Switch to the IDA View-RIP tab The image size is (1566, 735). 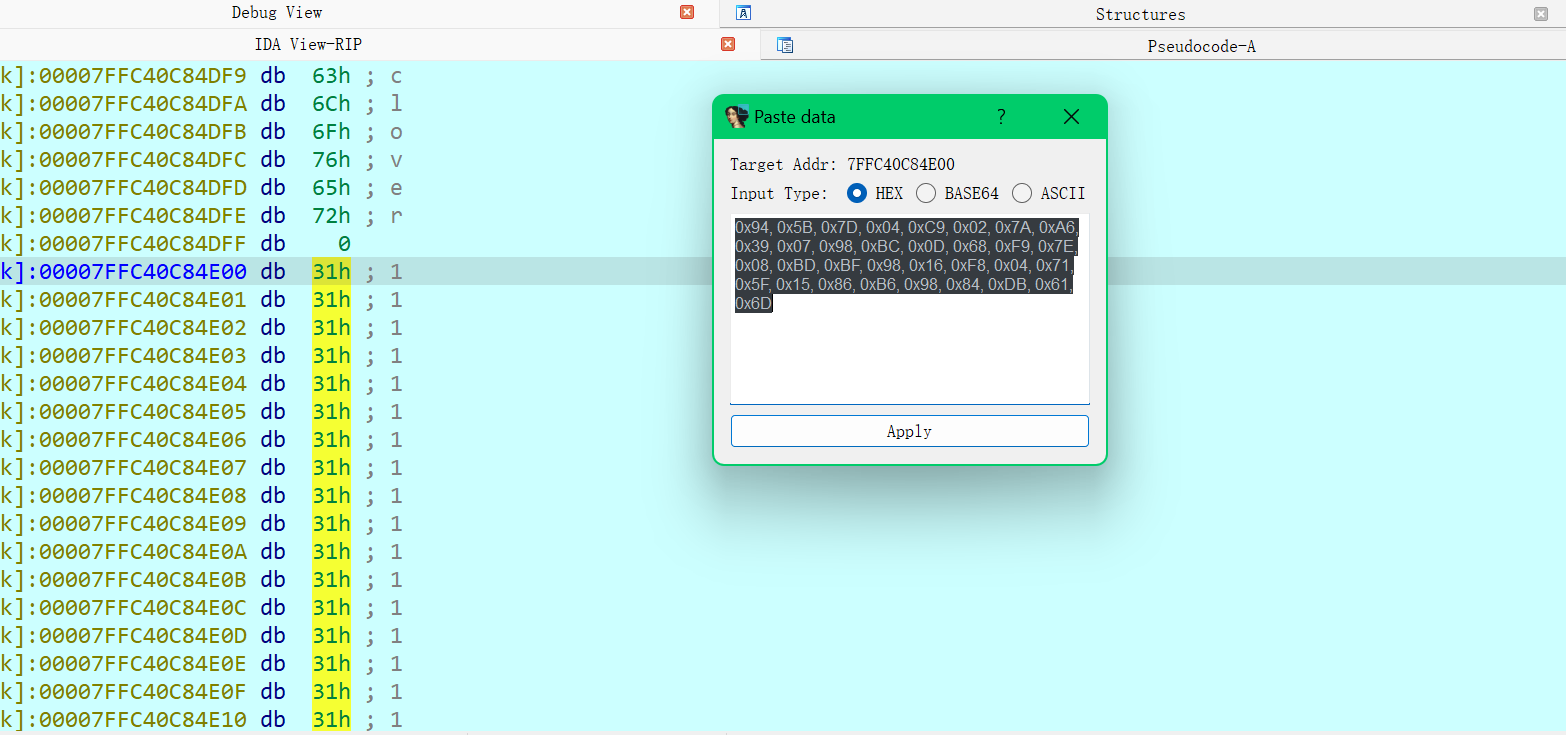click(309, 45)
